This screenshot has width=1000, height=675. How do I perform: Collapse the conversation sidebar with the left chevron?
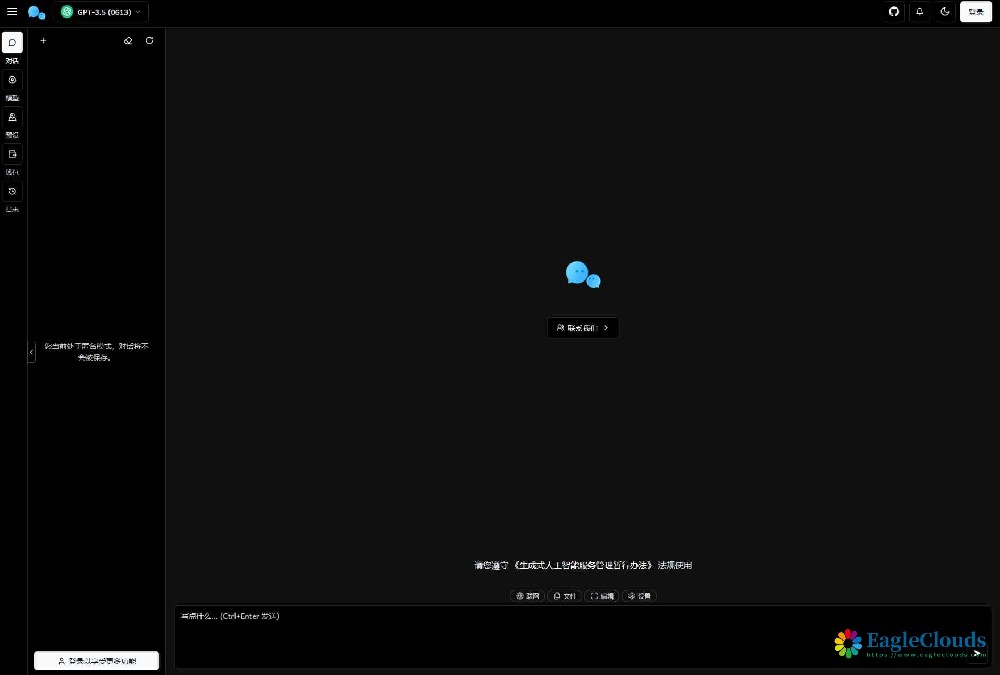[x=31, y=352]
